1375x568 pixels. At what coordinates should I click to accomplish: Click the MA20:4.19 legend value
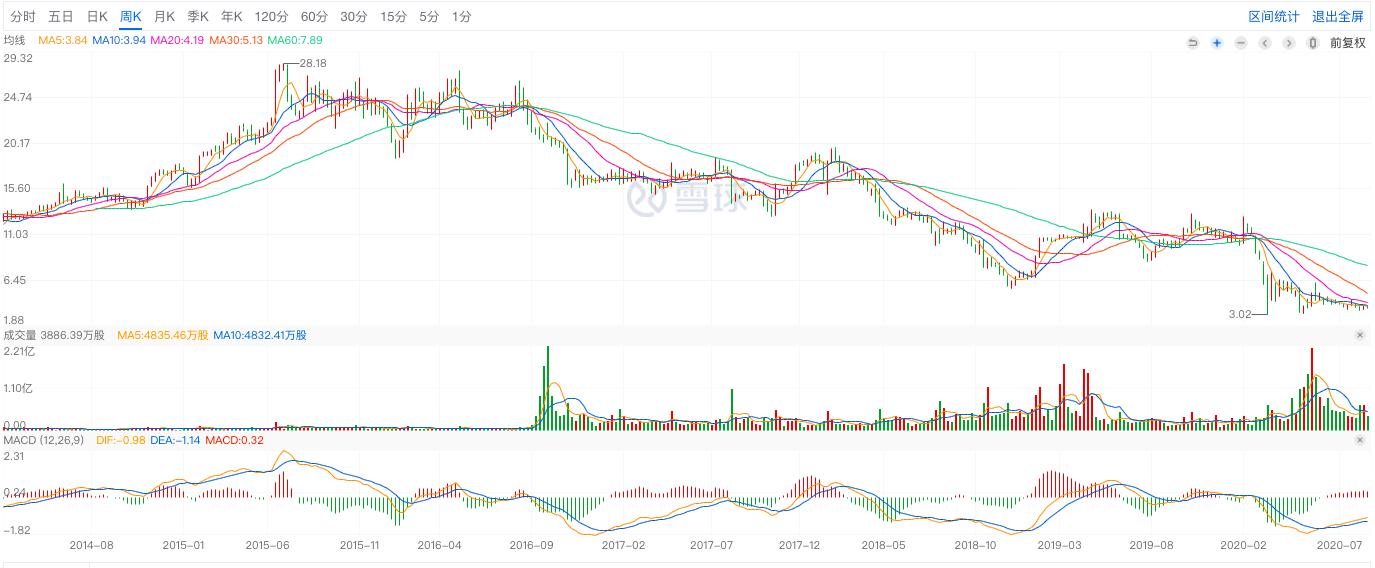point(177,40)
